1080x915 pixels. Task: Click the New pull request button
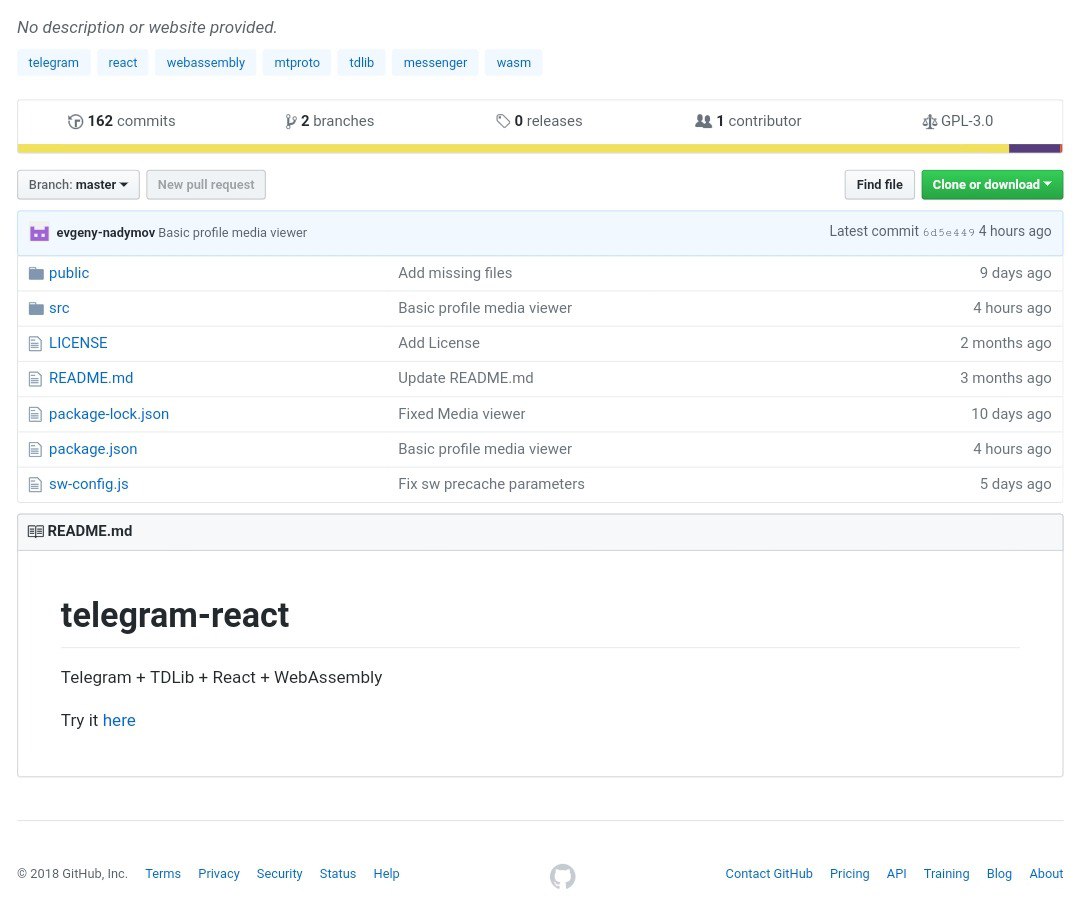coord(206,185)
